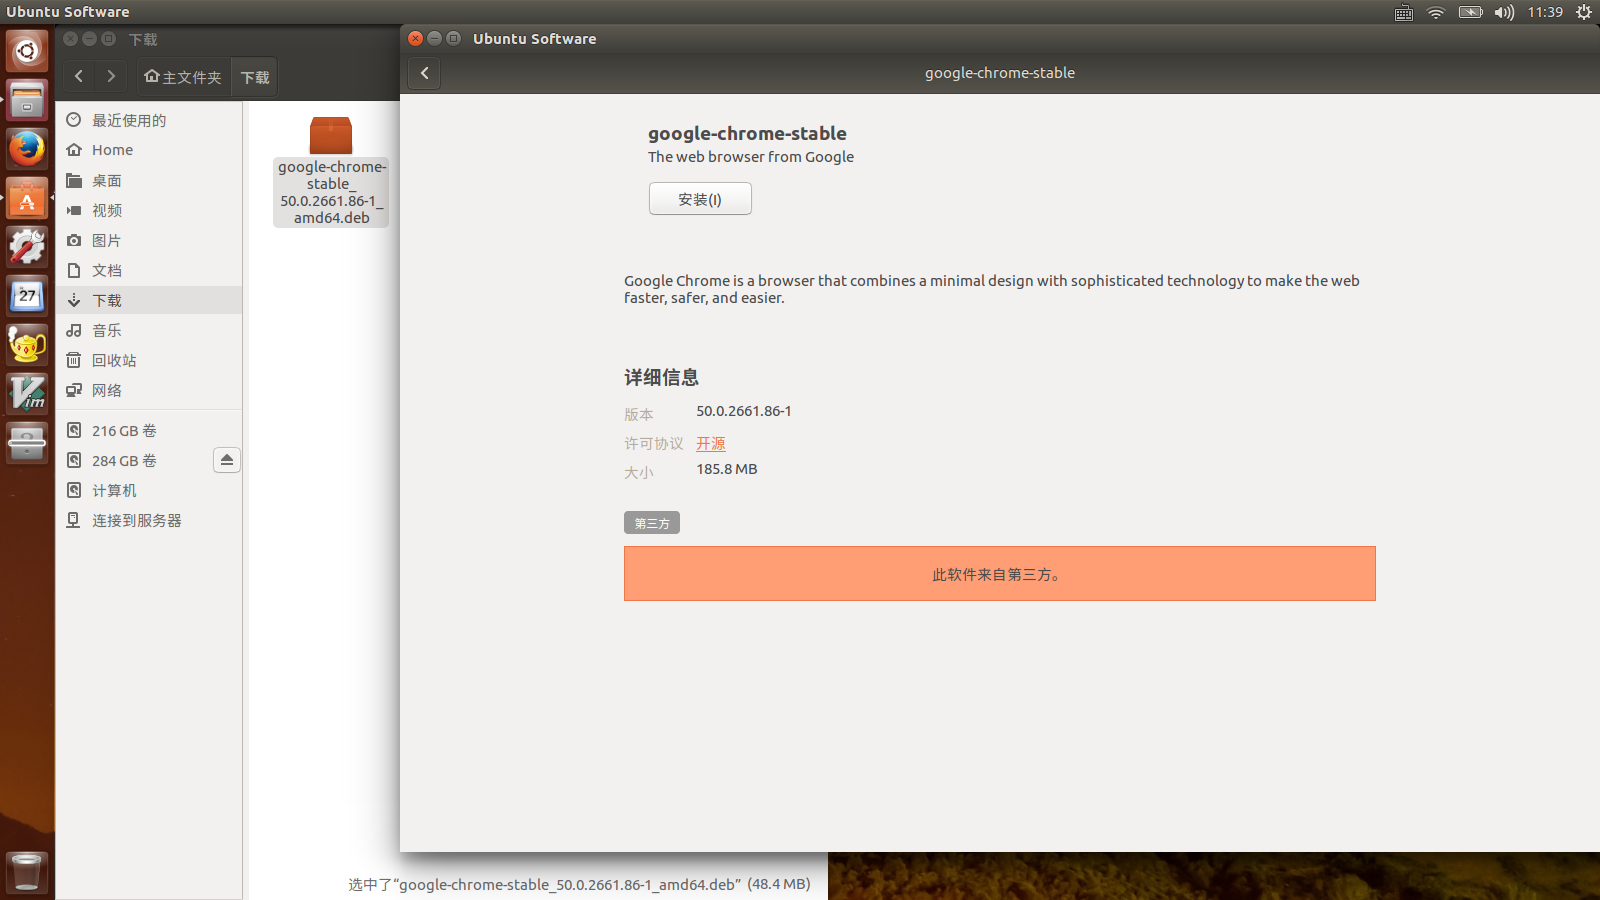Viewport: 1600px width, 900px height.
Task: Open the 284 GB volume
Action: point(134,460)
